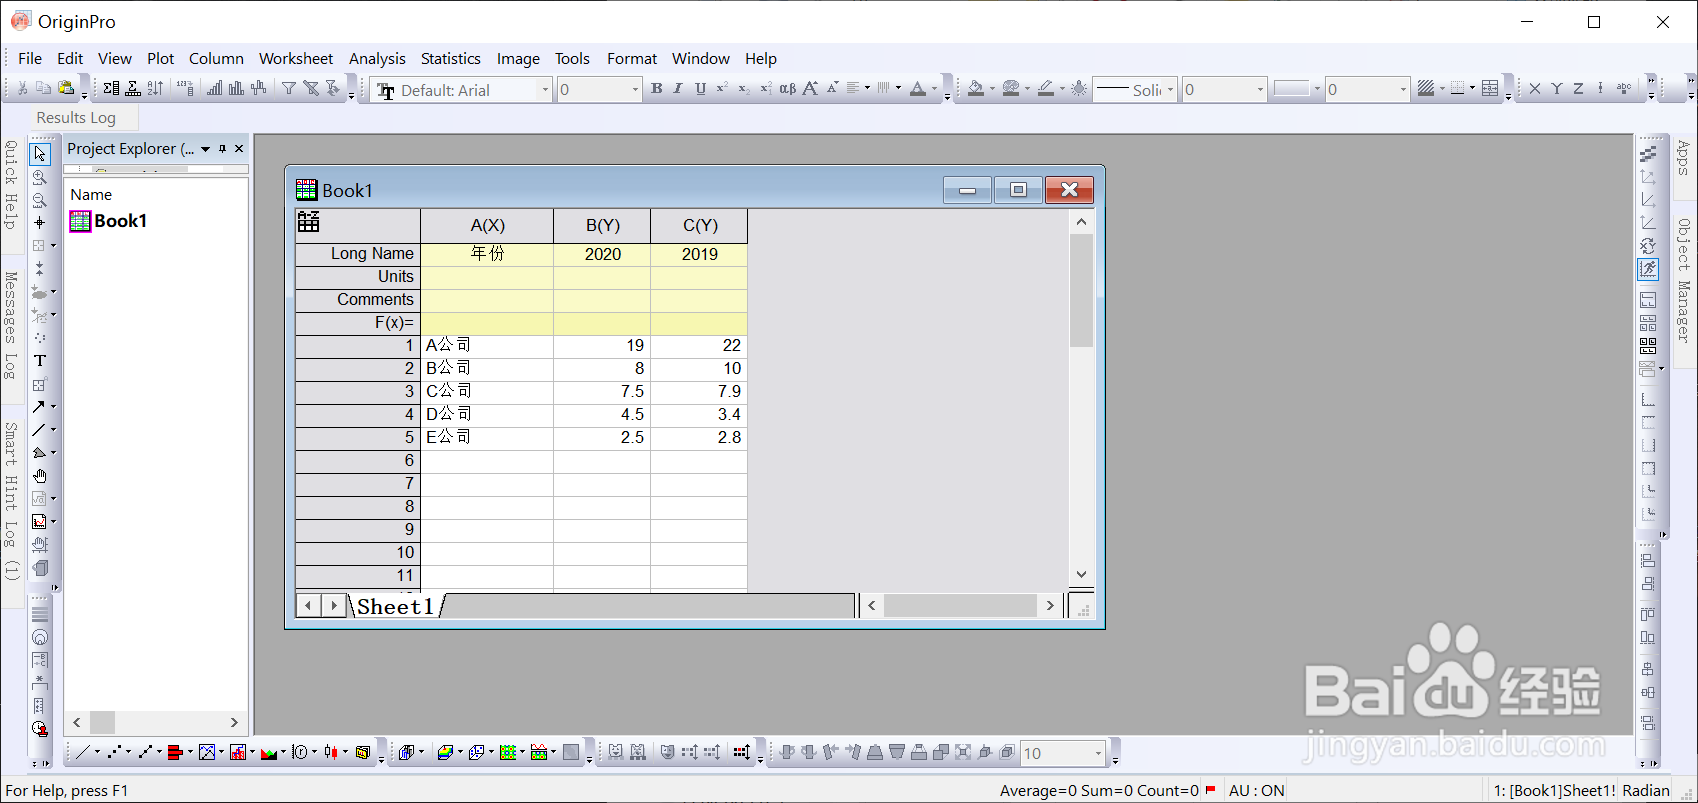Toggle Bold formatting
The height and width of the screenshot is (803, 1698).
click(657, 89)
